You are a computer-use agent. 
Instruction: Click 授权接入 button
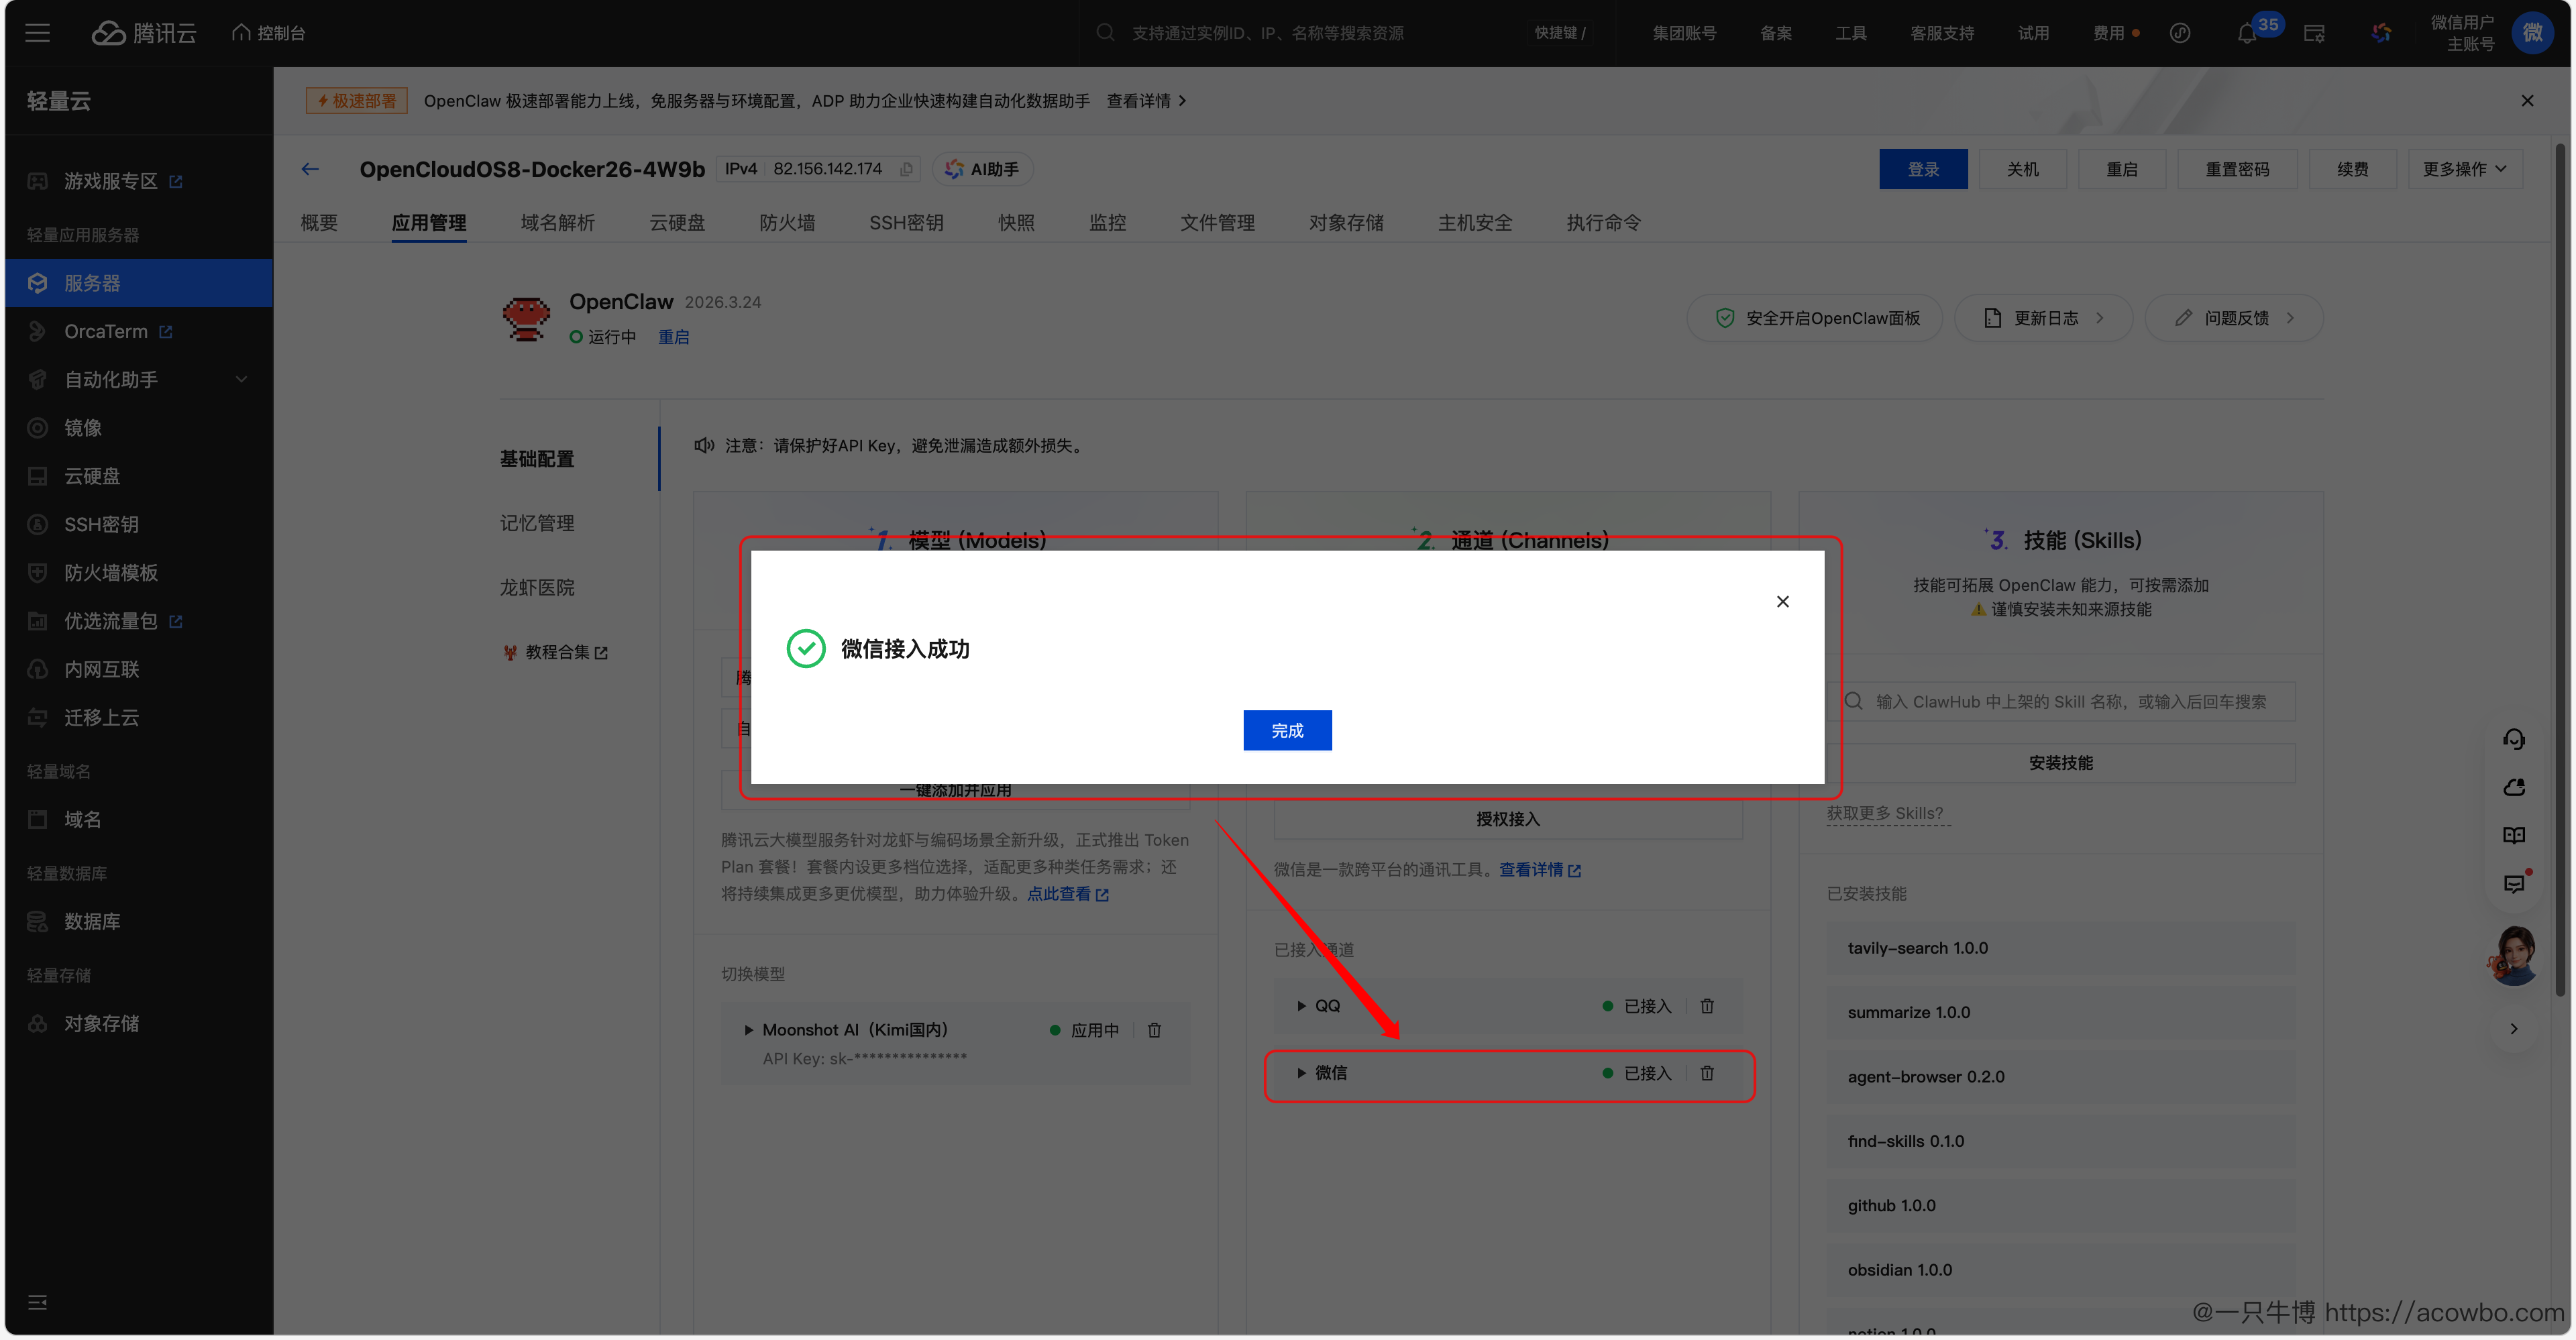1508,819
